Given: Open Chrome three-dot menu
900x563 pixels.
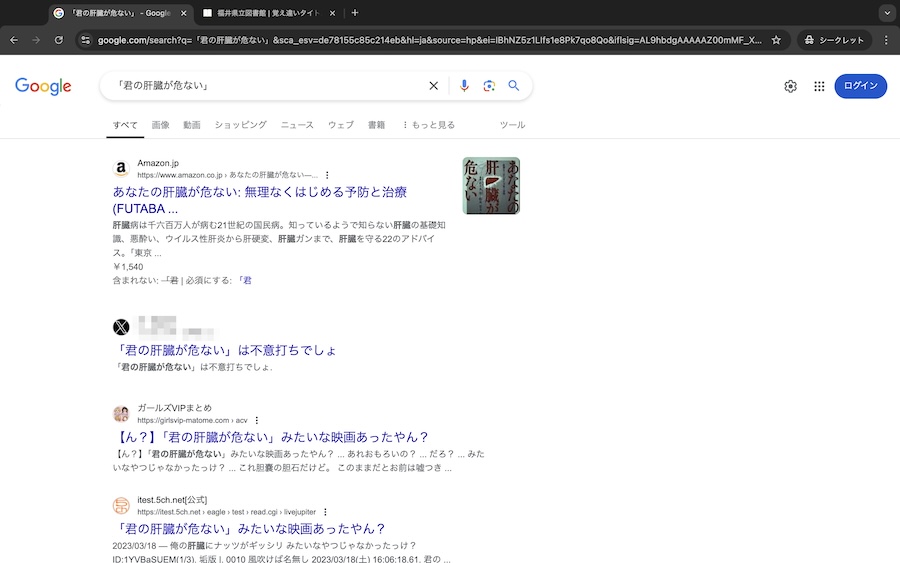Looking at the screenshot, I should click(x=886, y=40).
